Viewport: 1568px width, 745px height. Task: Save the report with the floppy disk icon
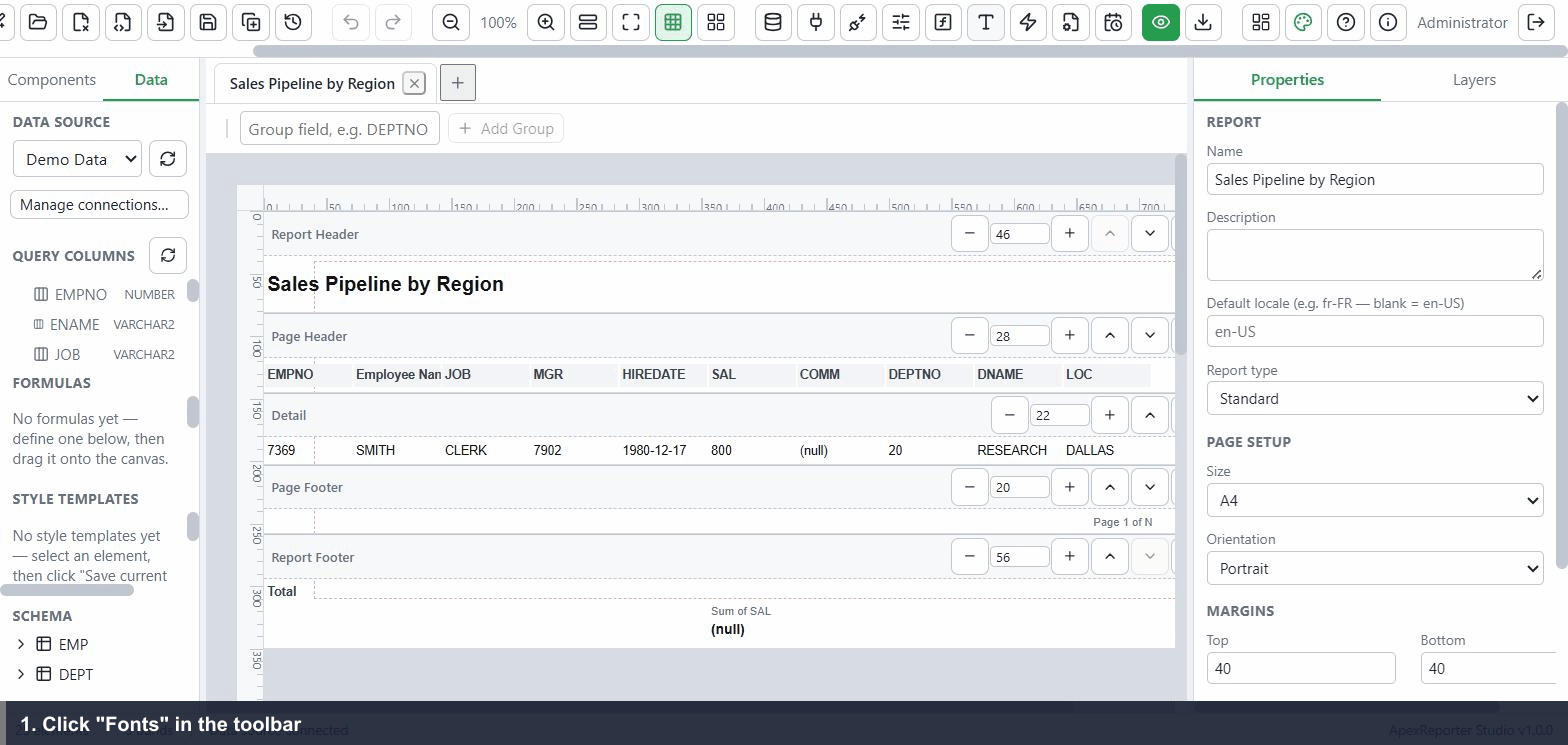click(208, 22)
